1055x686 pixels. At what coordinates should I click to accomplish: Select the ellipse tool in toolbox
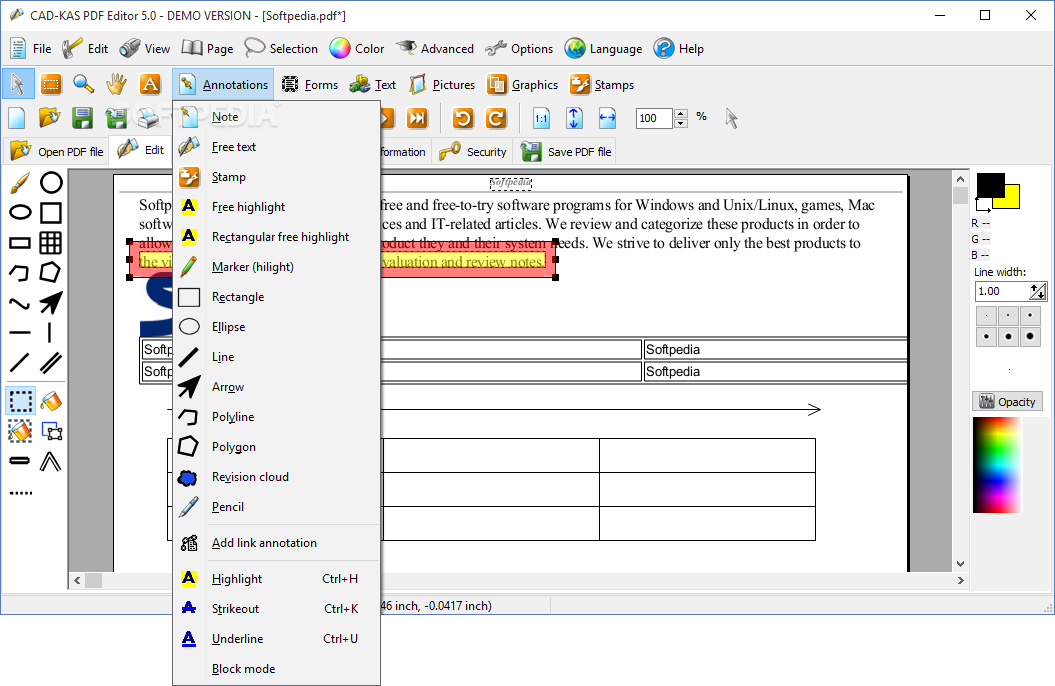coord(20,213)
